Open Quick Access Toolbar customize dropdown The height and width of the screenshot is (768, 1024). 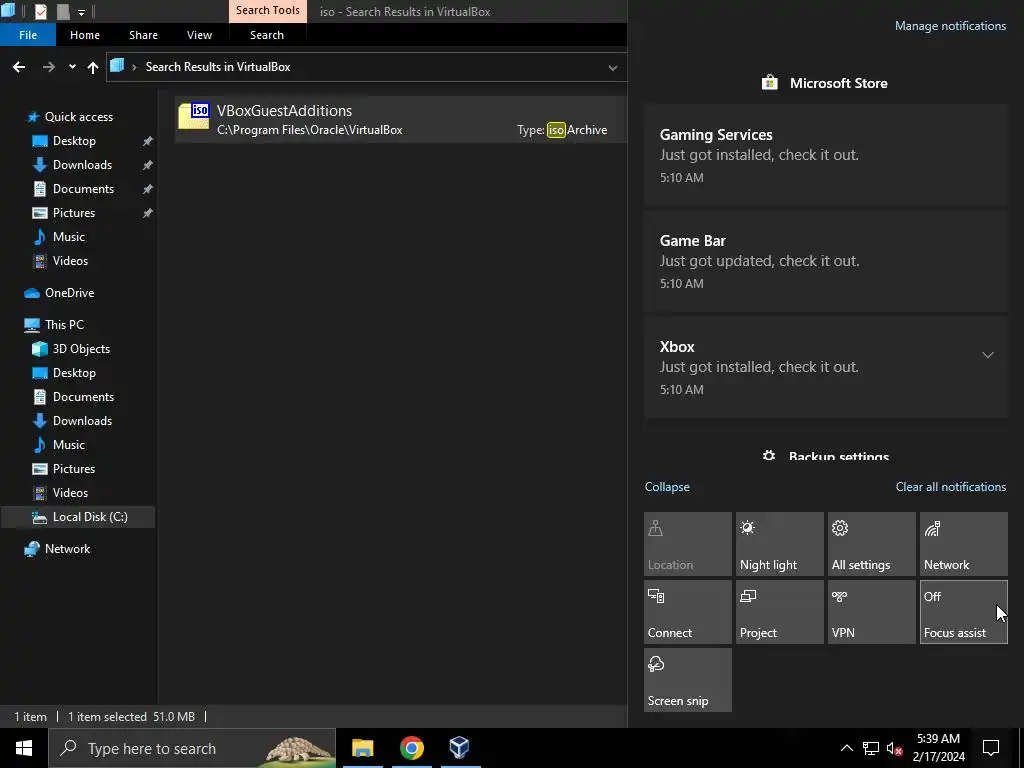point(81,12)
